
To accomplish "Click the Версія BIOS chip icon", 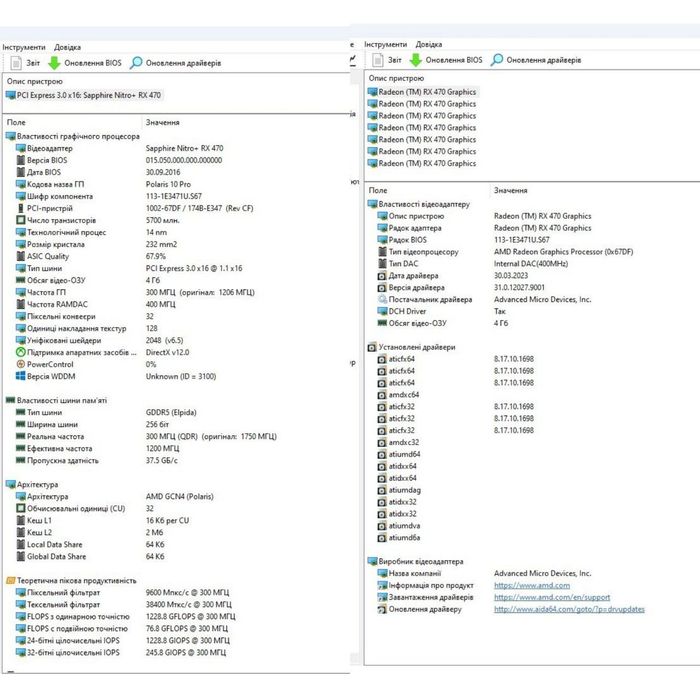I will pos(21,160).
